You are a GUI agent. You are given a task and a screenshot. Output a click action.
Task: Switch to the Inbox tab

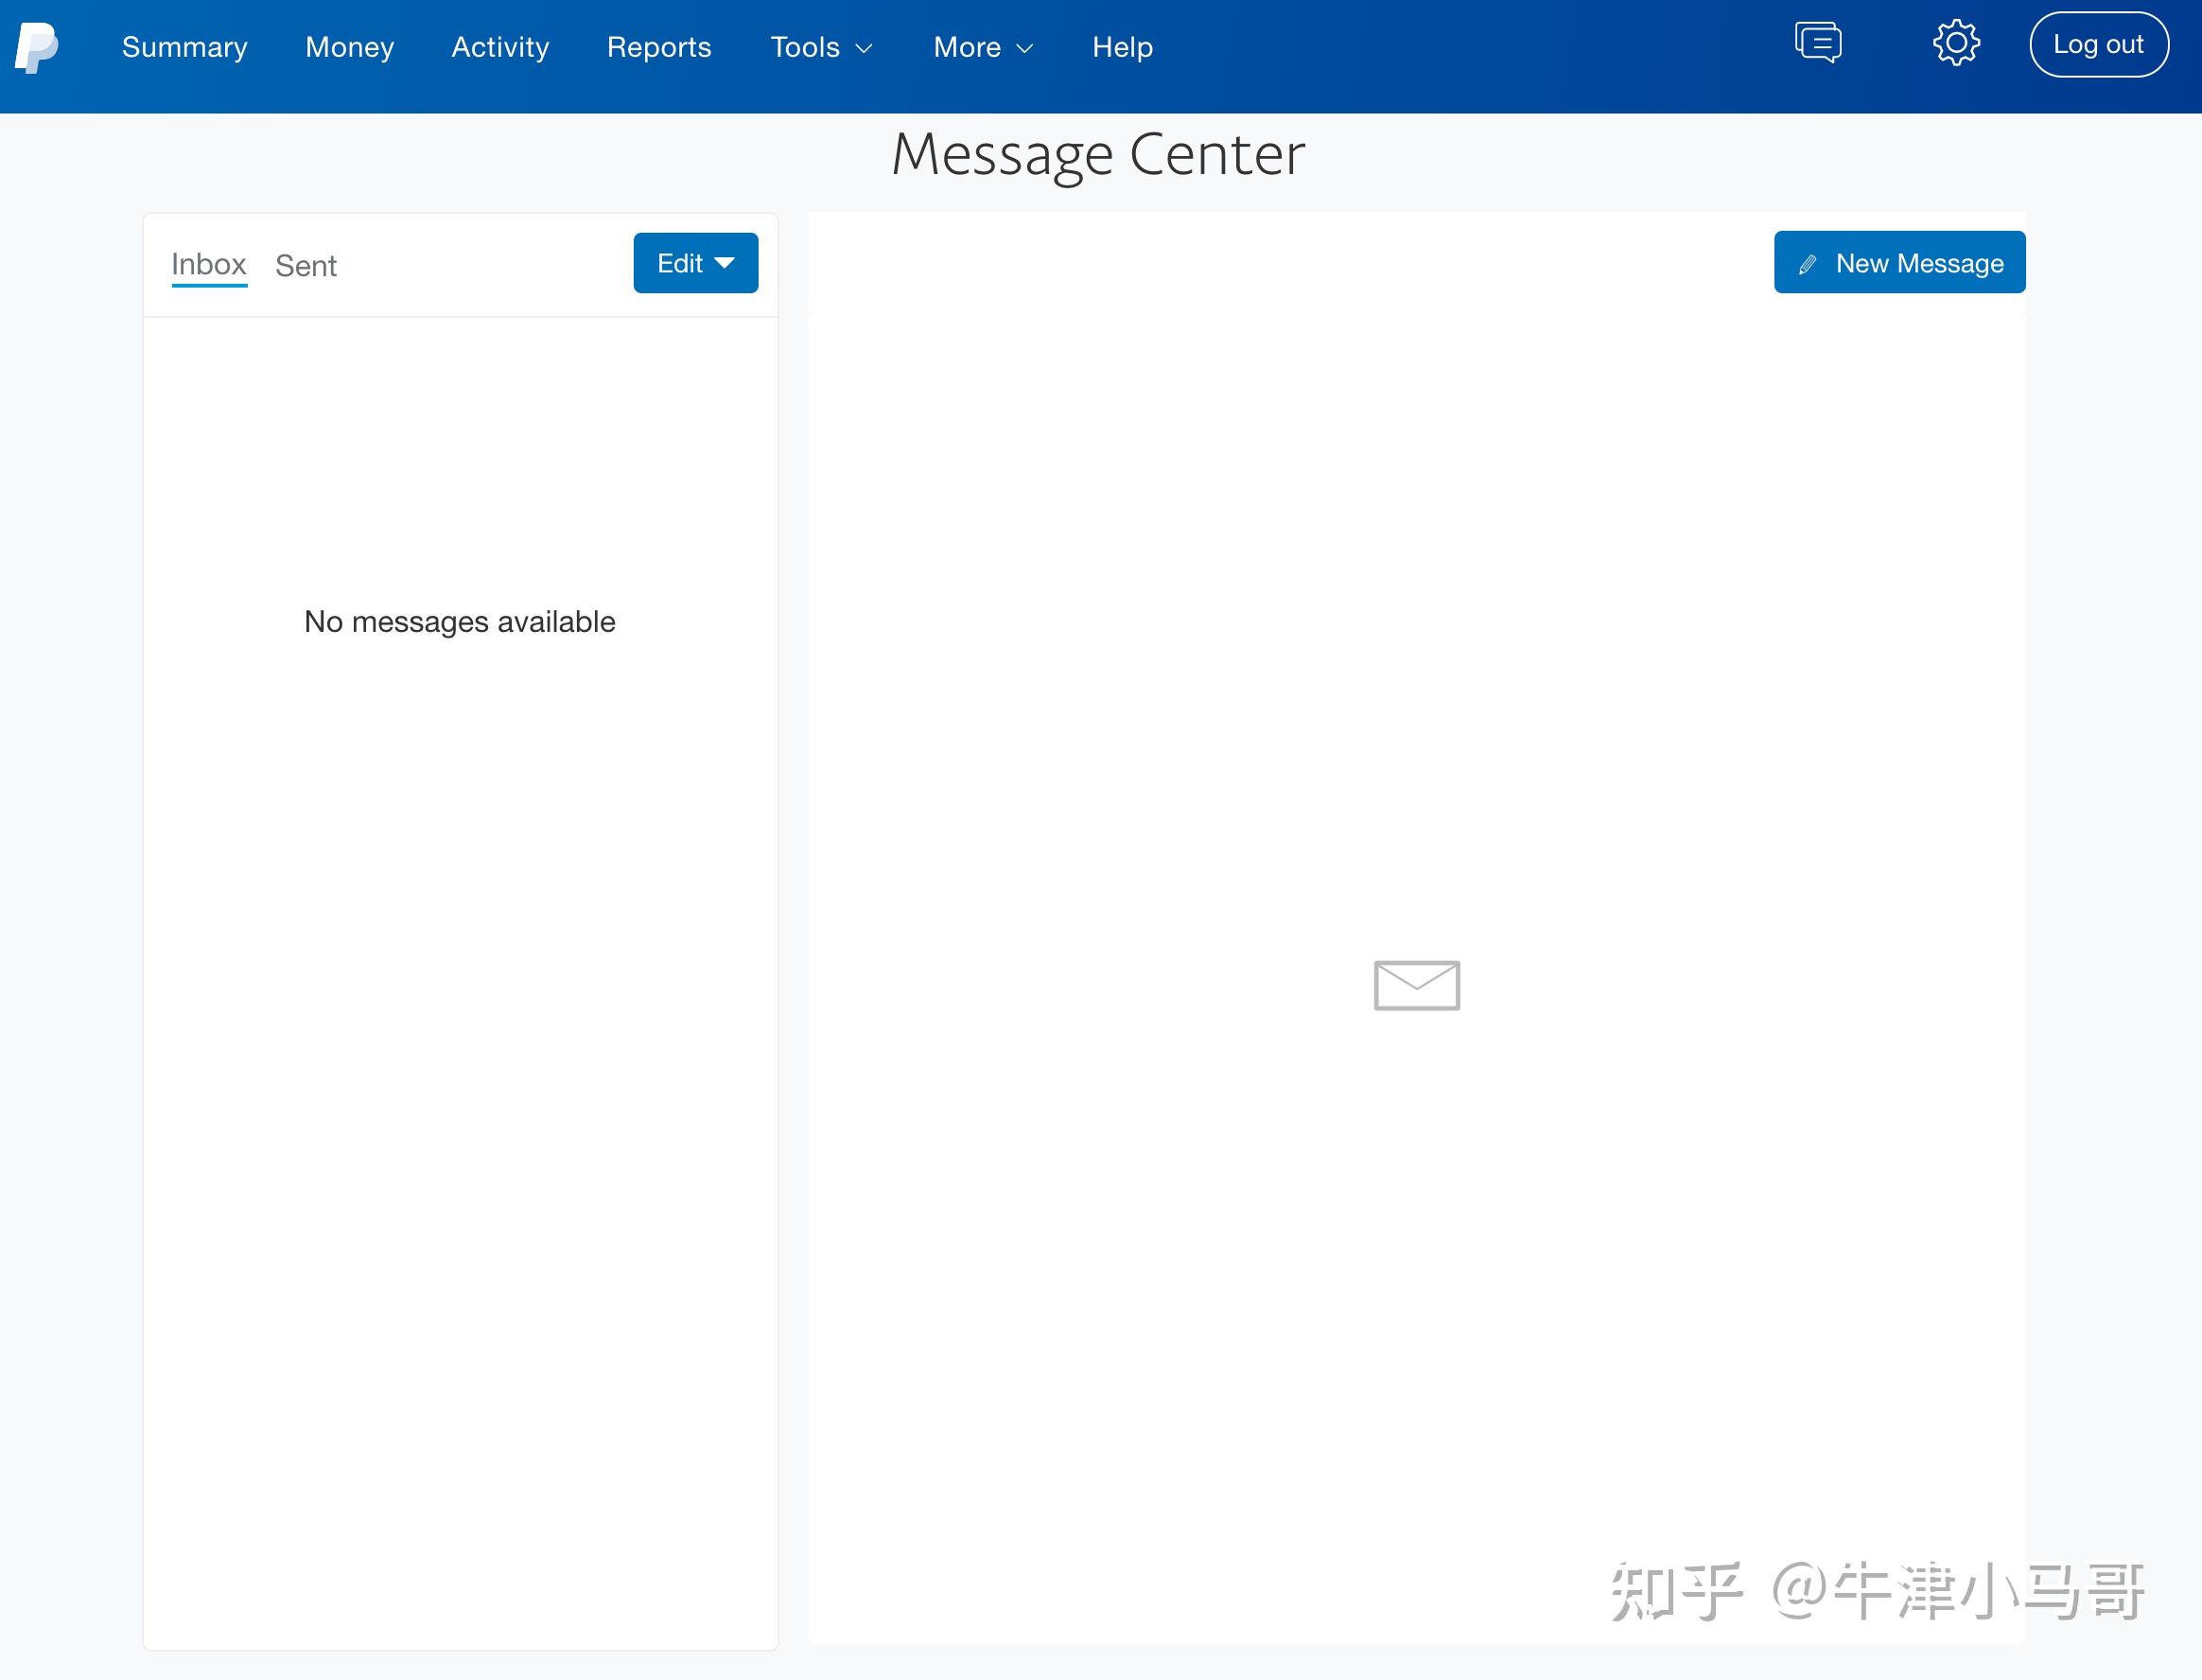click(209, 263)
